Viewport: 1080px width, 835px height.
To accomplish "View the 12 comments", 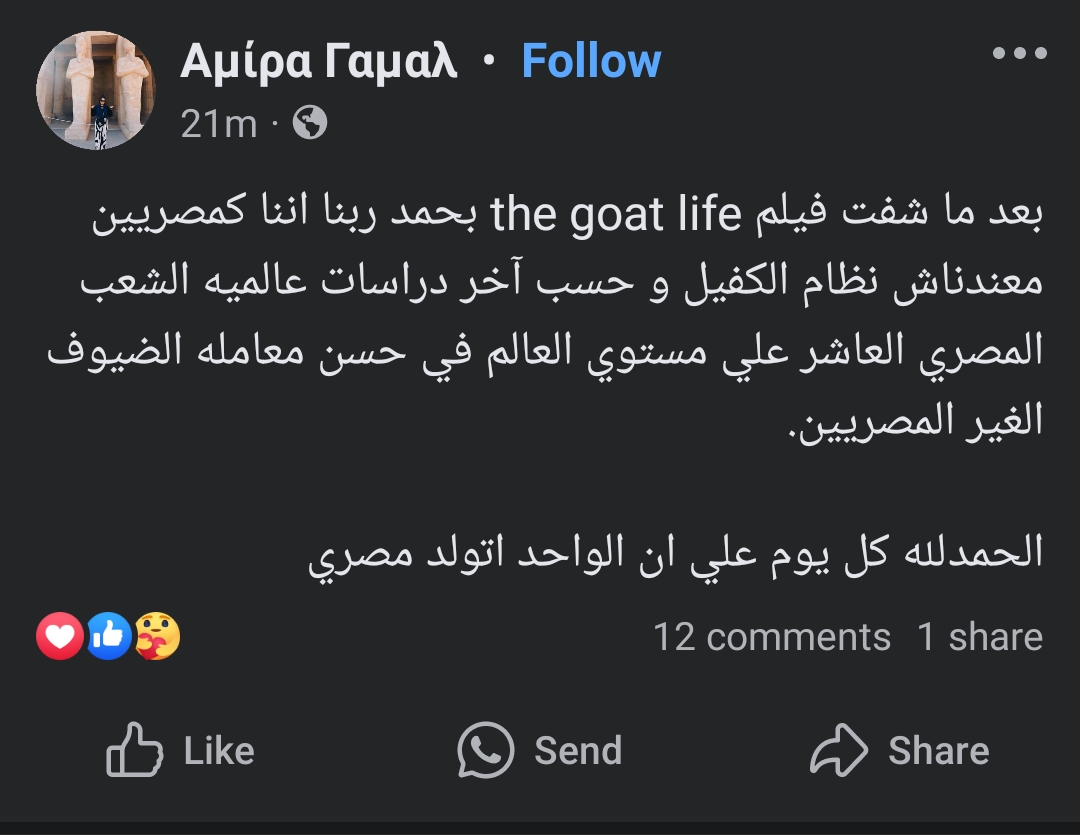I will point(771,637).
